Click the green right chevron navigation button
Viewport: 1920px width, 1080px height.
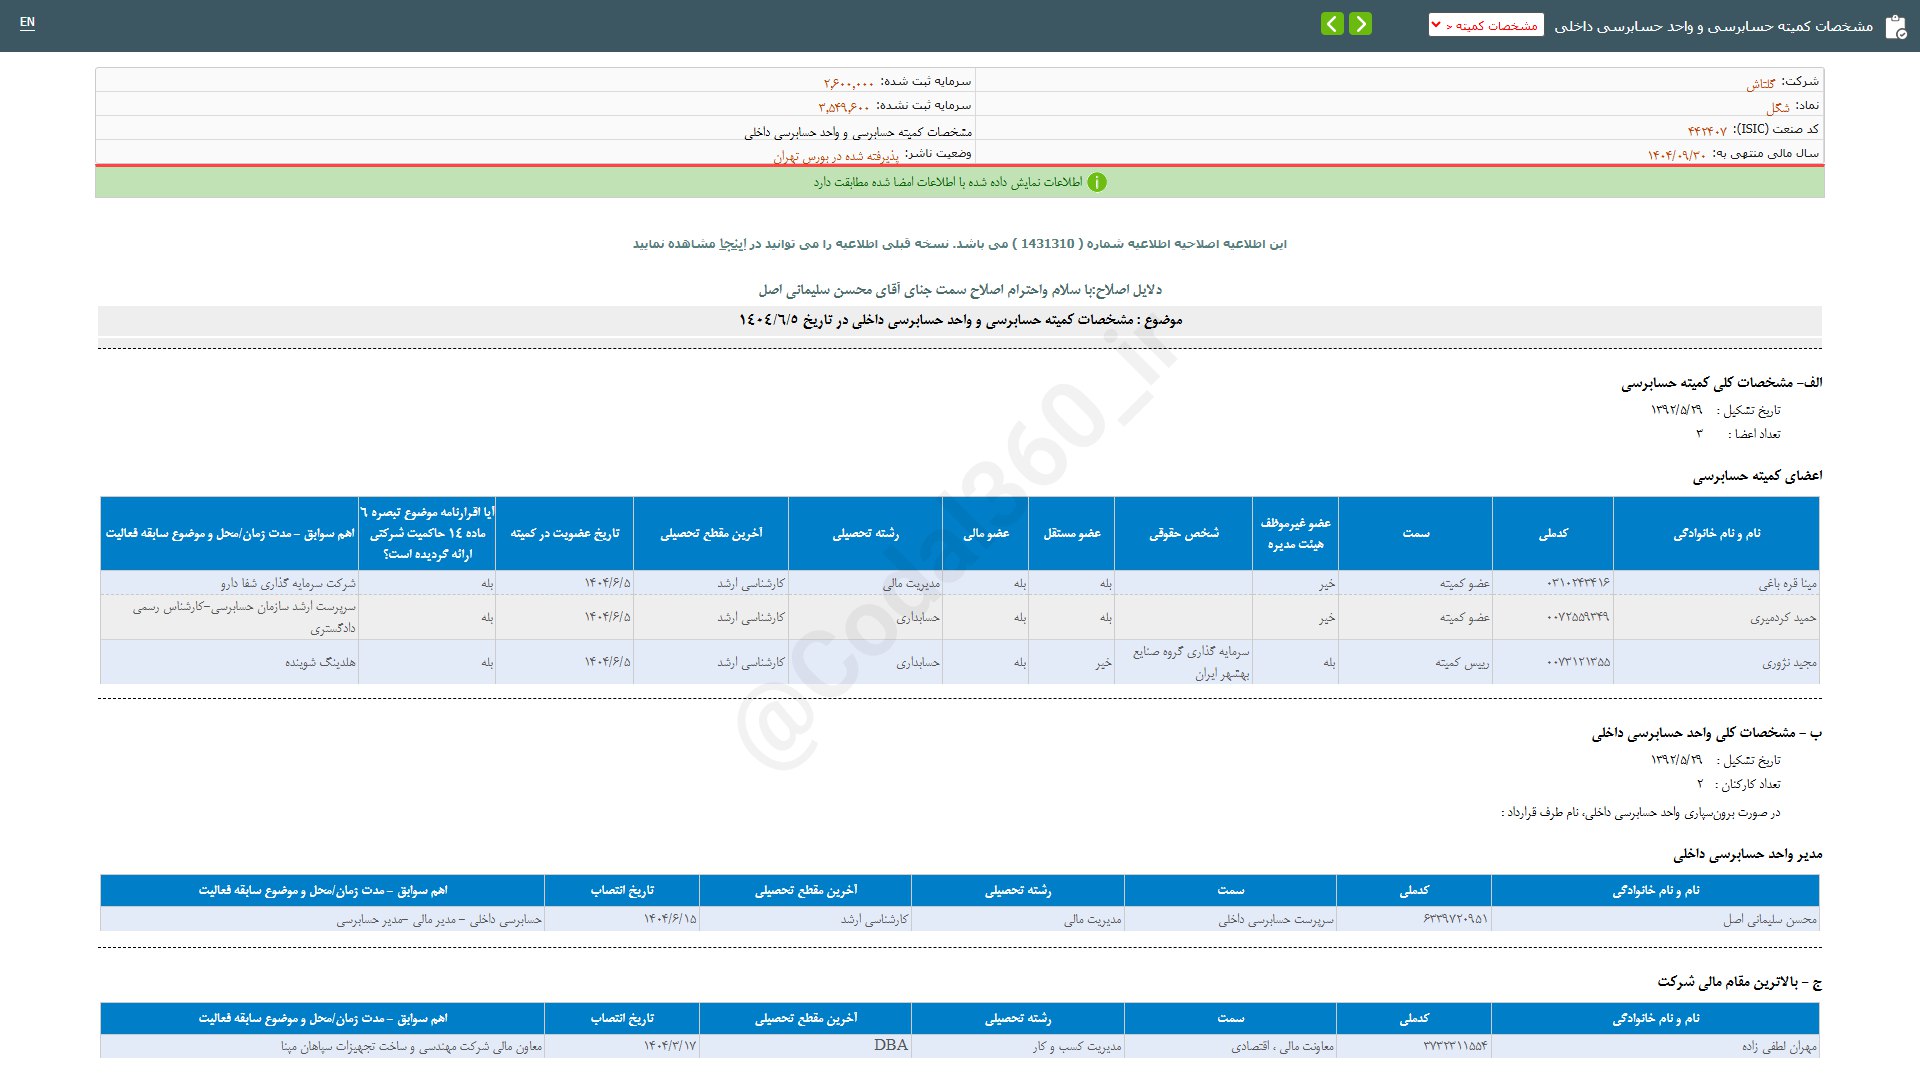pyautogui.click(x=1360, y=24)
